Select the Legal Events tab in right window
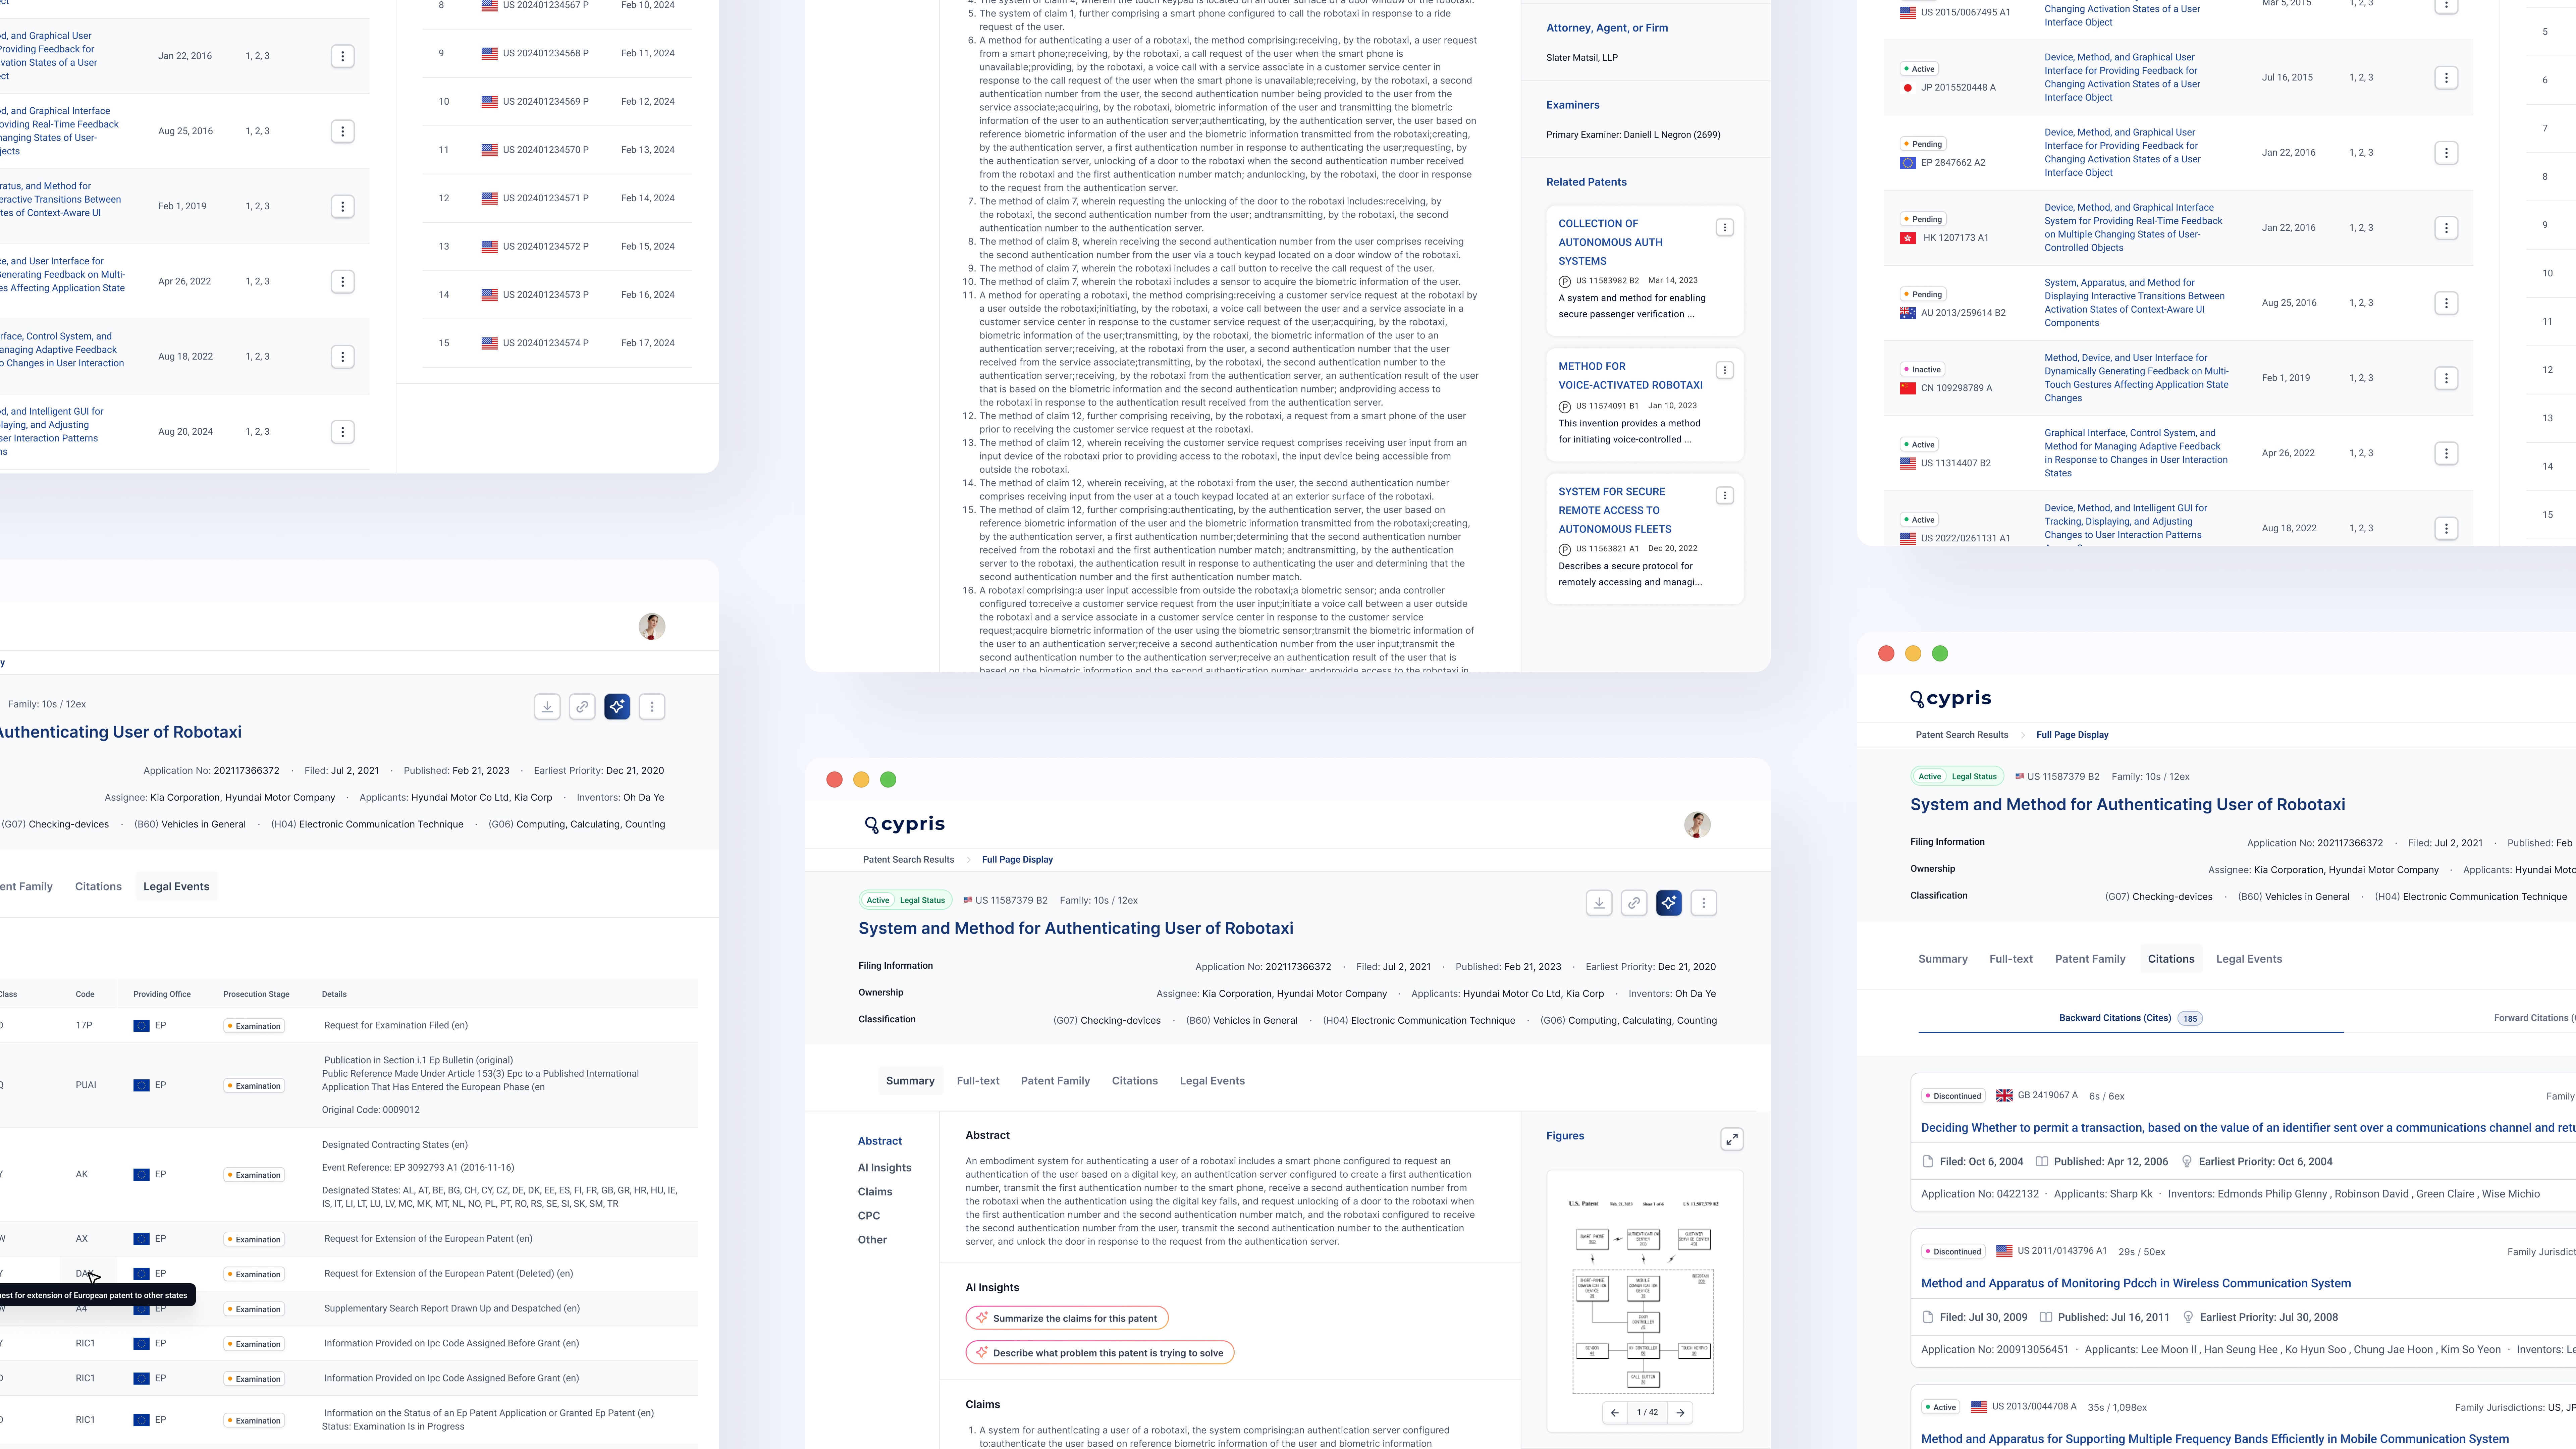The width and height of the screenshot is (2576, 1449). (2249, 959)
